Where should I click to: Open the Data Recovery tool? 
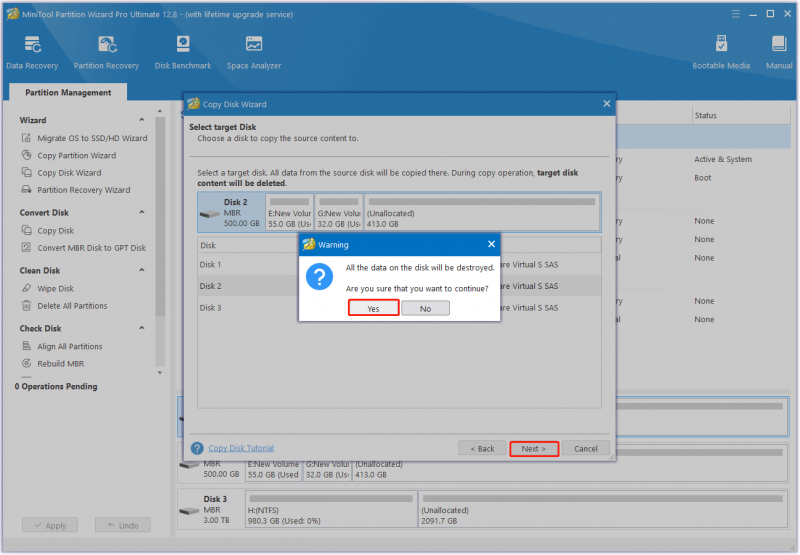(32, 53)
